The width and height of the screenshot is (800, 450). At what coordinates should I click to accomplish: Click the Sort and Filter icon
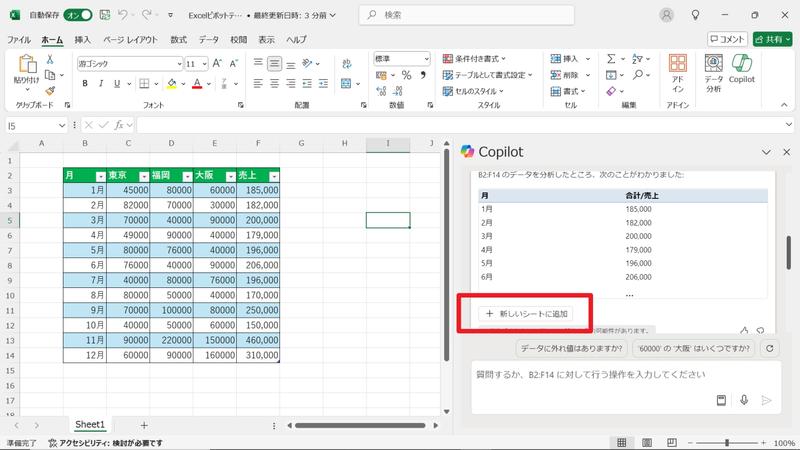click(x=637, y=59)
